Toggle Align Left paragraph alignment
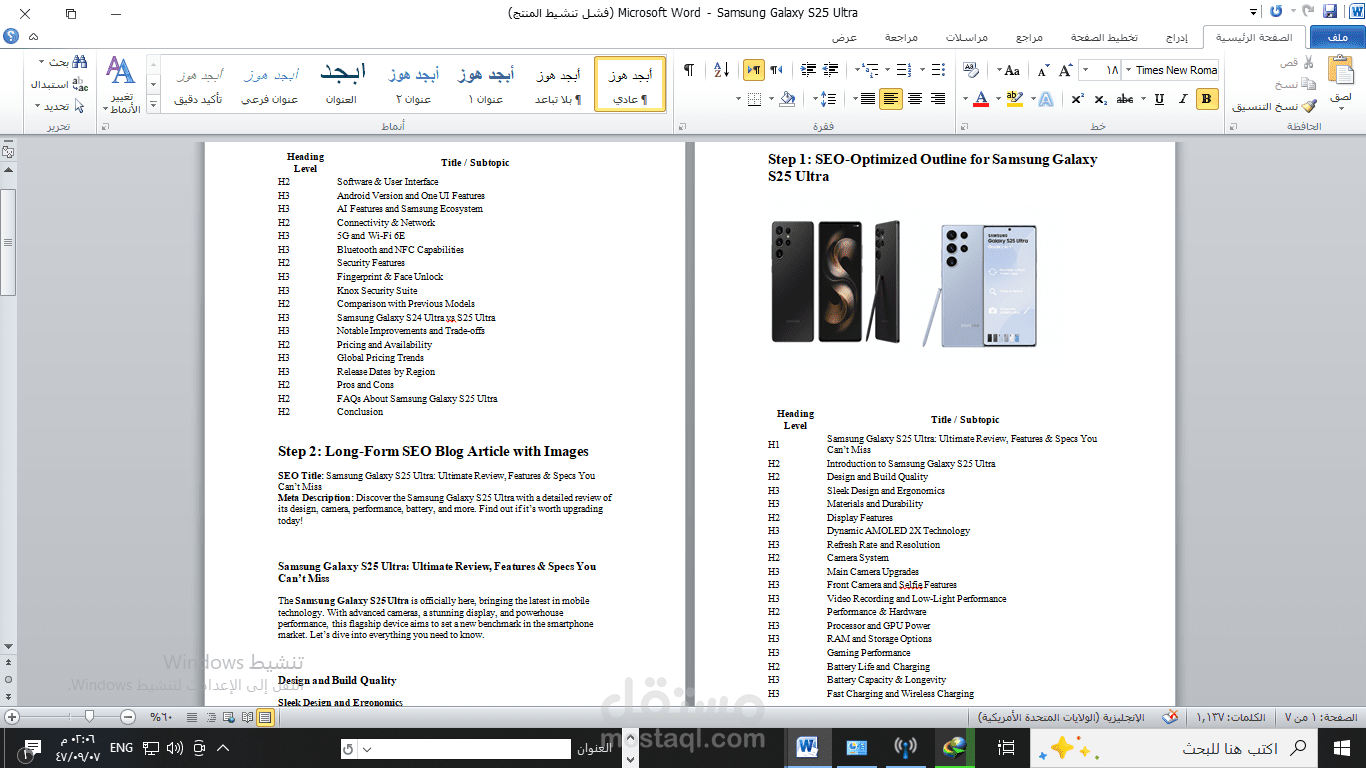Image resolution: width=1366 pixels, height=768 pixels. [890, 99]
